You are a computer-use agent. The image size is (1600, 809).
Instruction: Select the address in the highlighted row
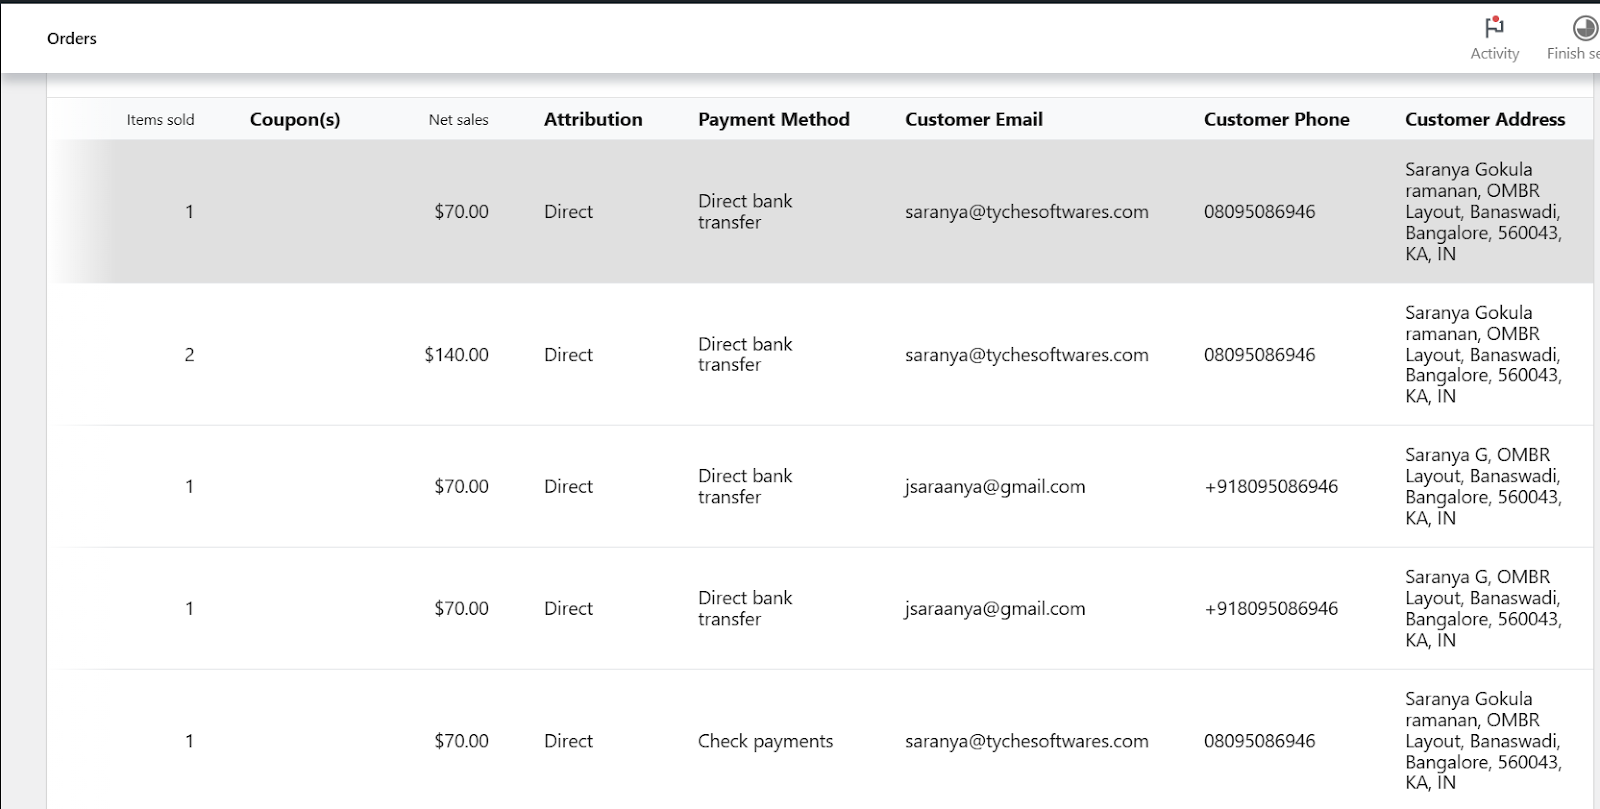pos(1482,212)
